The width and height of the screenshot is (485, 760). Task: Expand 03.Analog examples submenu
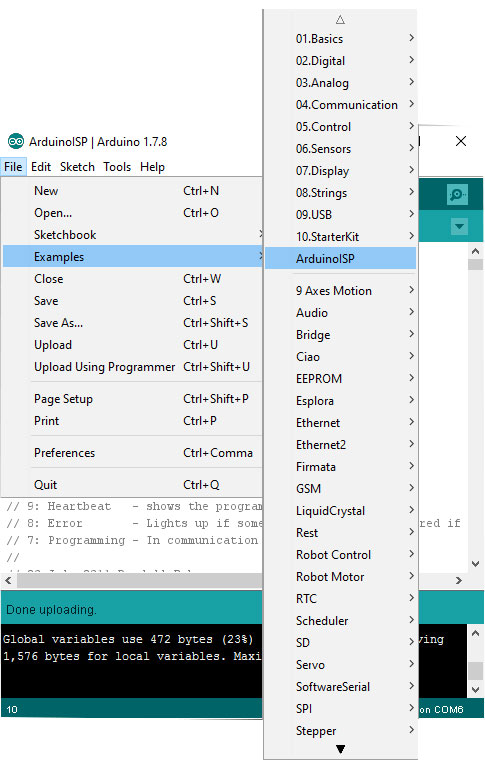(x=341, y=83)
